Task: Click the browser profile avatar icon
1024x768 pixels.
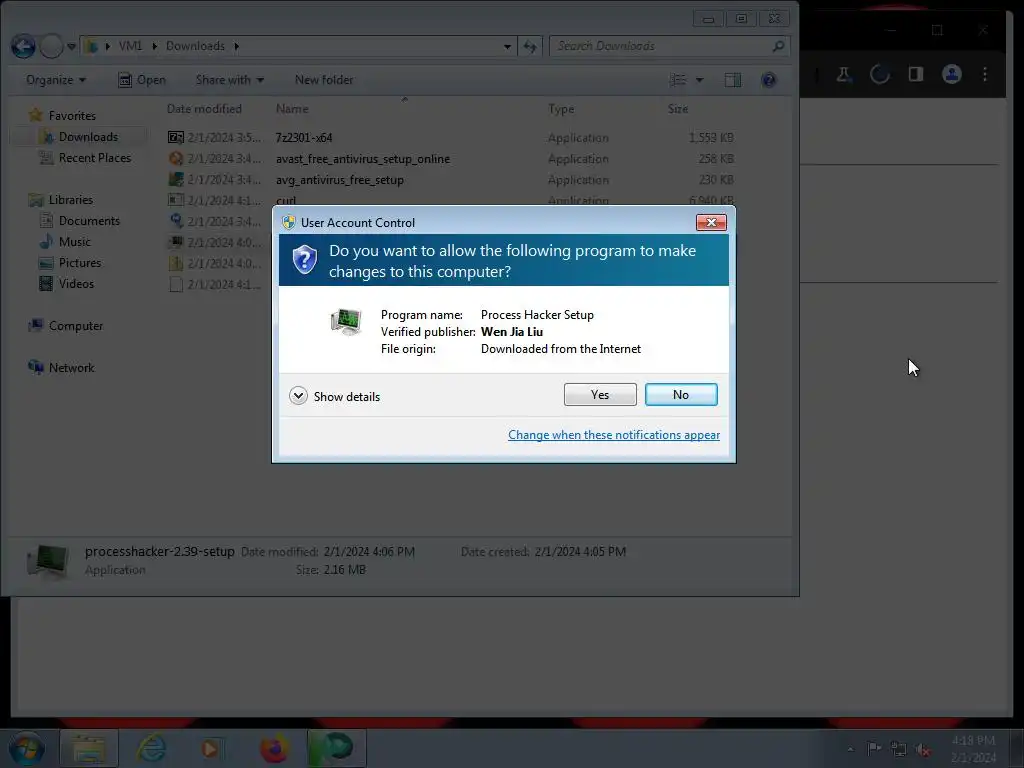Action: point(952,74)
